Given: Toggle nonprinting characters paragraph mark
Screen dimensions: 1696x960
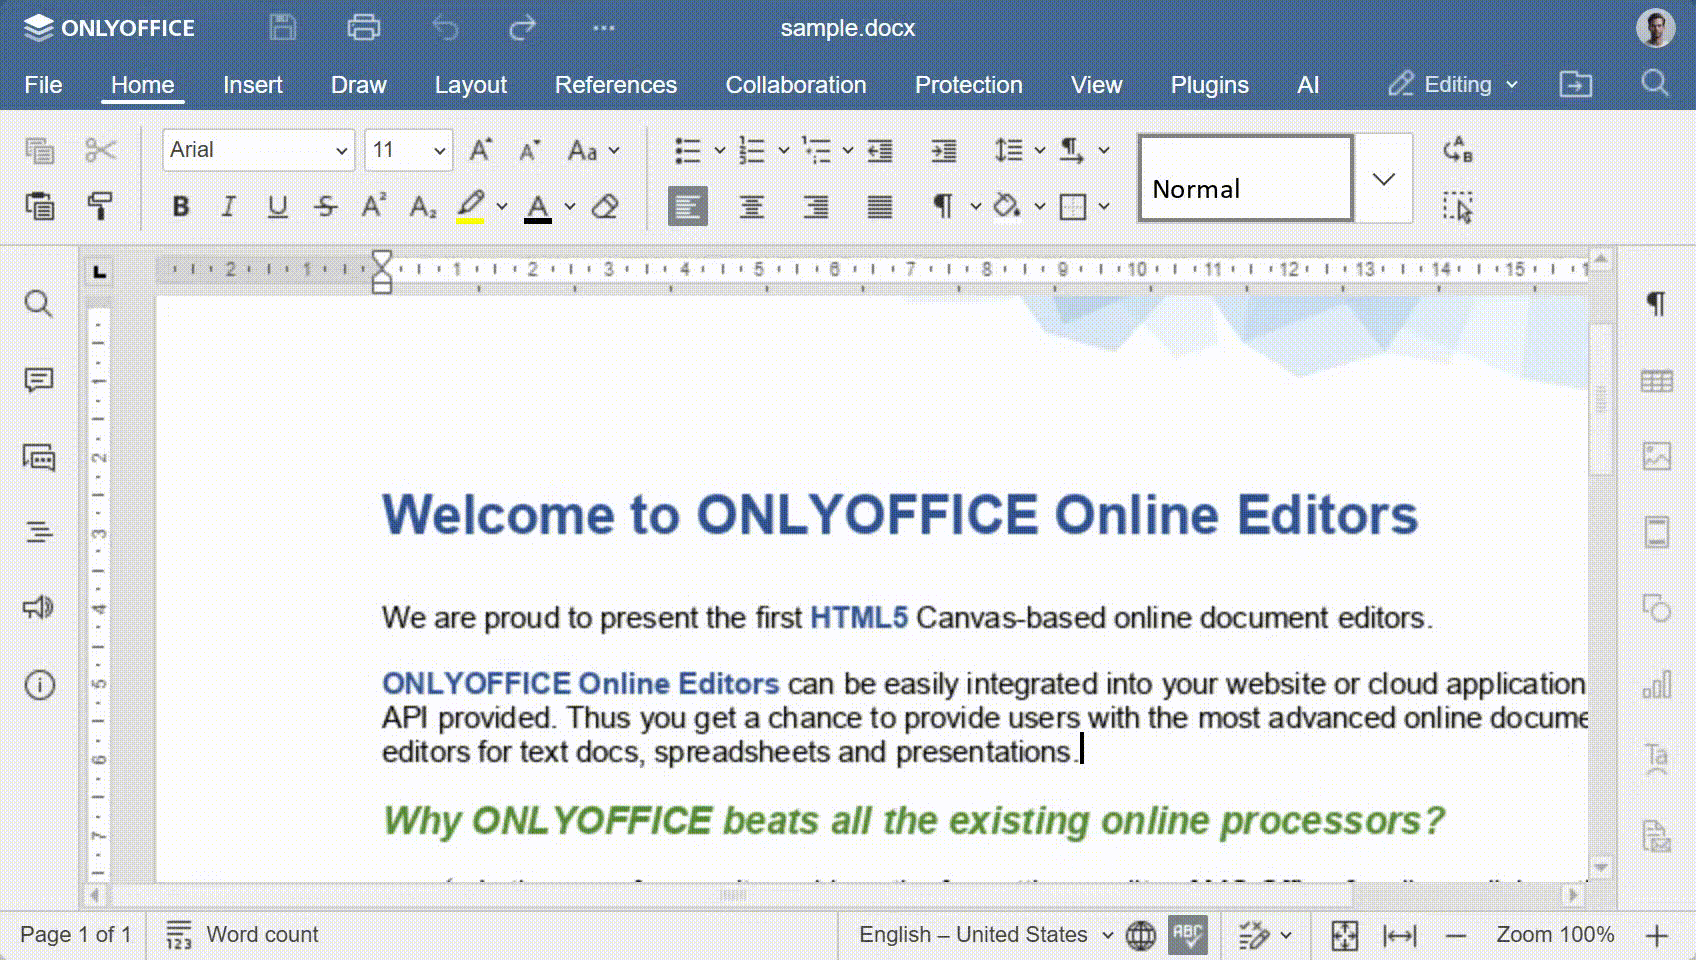Looking at the screenshot, I should 942,206.
